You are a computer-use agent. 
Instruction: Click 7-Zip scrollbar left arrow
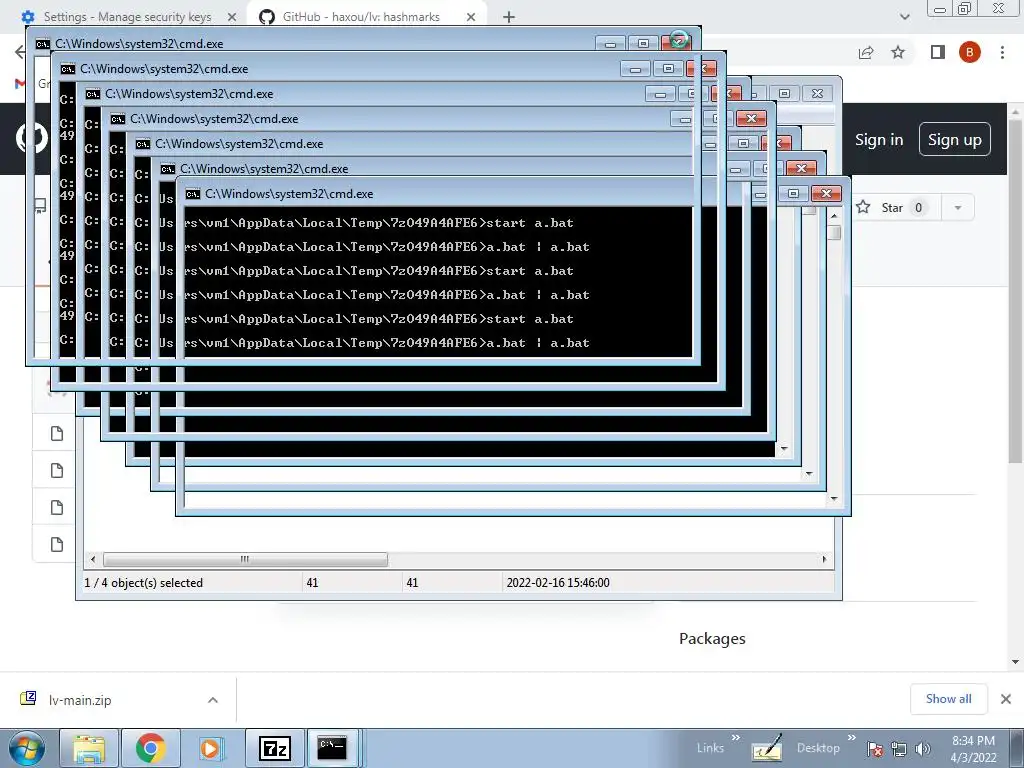pos(93,560)
